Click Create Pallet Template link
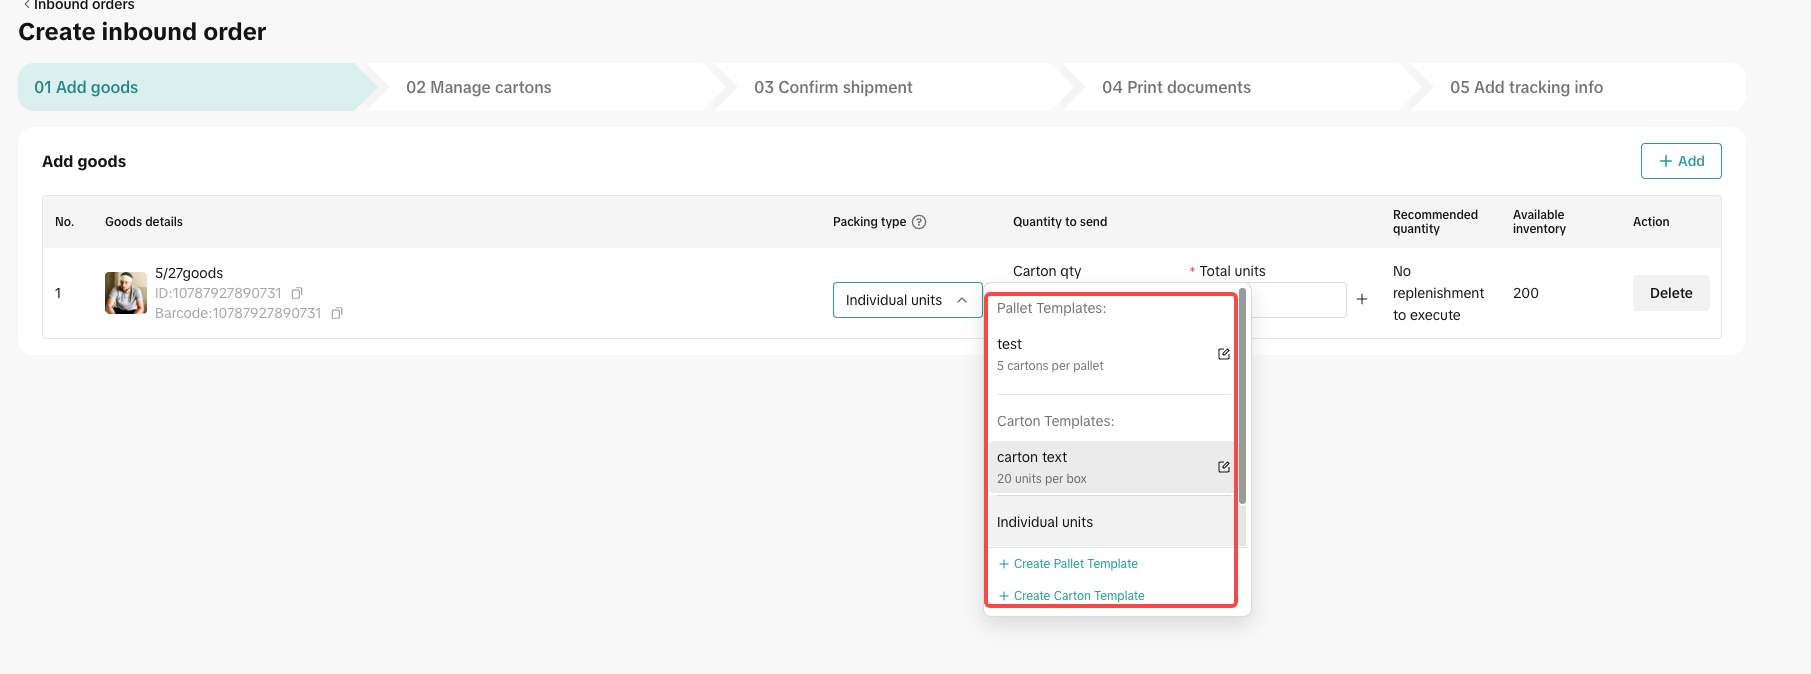Image resolution: width=1811 pixels, height=674 pixels. [x=1075, y=564]
